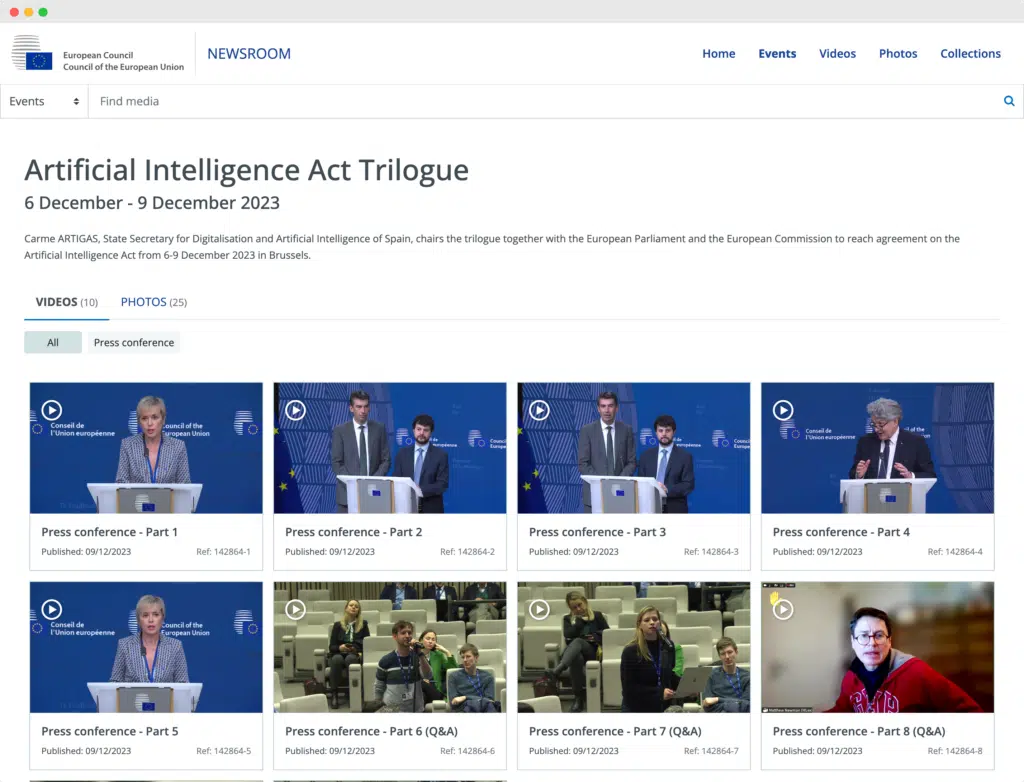Click the text Ref: 142864-6
This screenshot has width=1024, height=782.
point(467,751)
